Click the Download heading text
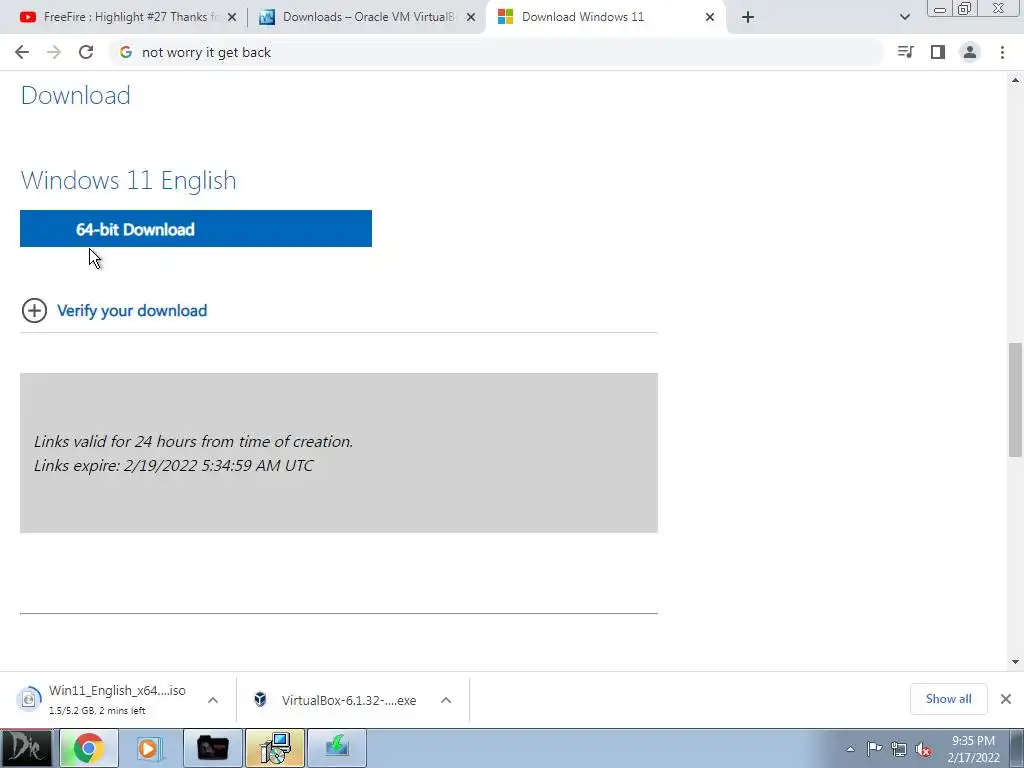This screenshot has height=768, width=1024. [76, 95]
